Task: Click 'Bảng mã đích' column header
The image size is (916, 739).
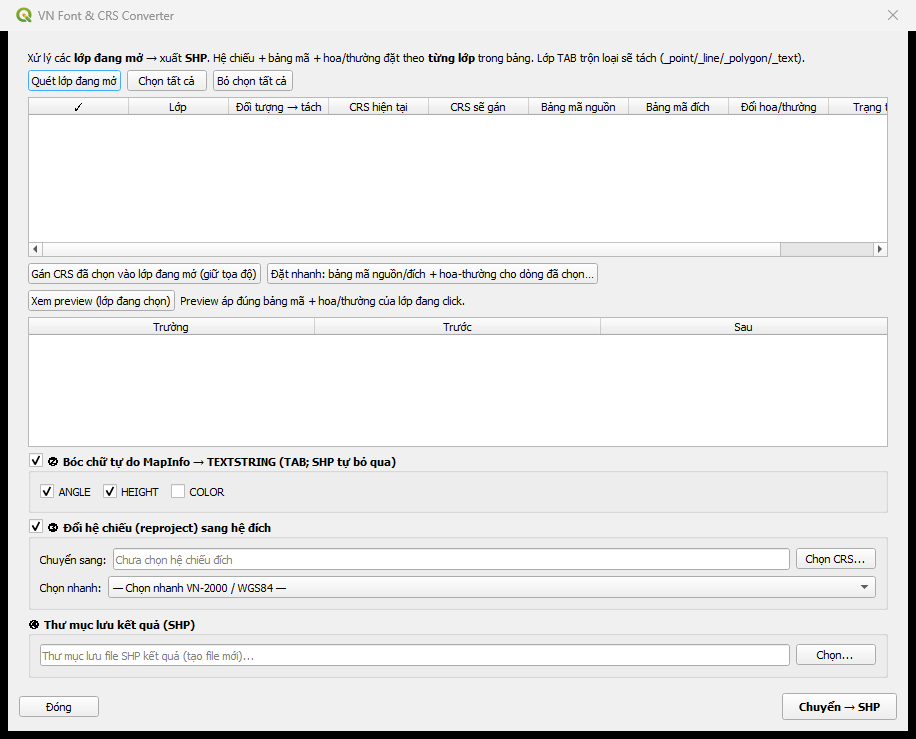Action: click(678, 107)
